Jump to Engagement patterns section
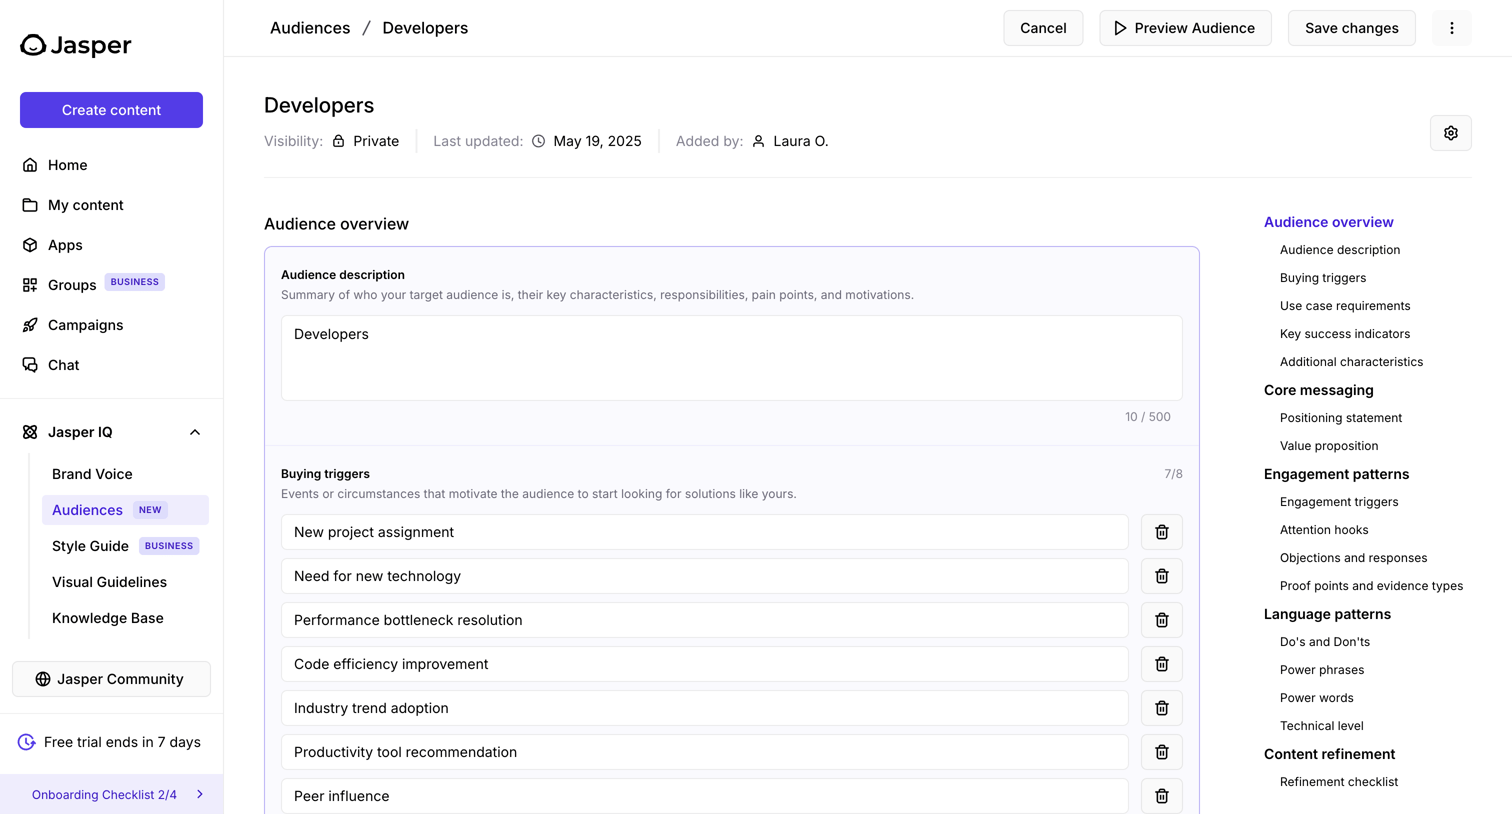The width and height of the screenshot is (1512, 814). pos(1336,474)
